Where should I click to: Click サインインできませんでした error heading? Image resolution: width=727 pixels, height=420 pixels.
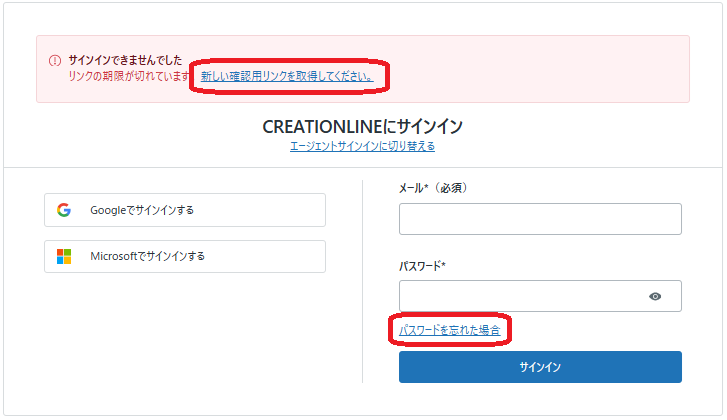(125, 60)
